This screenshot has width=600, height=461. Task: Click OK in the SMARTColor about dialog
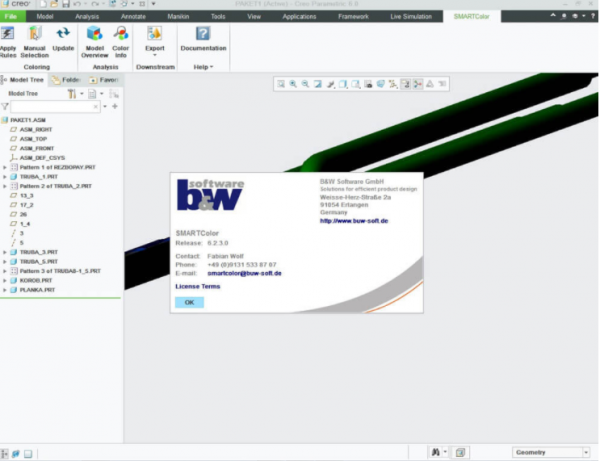pyautogui.click(x=189, y=302)
